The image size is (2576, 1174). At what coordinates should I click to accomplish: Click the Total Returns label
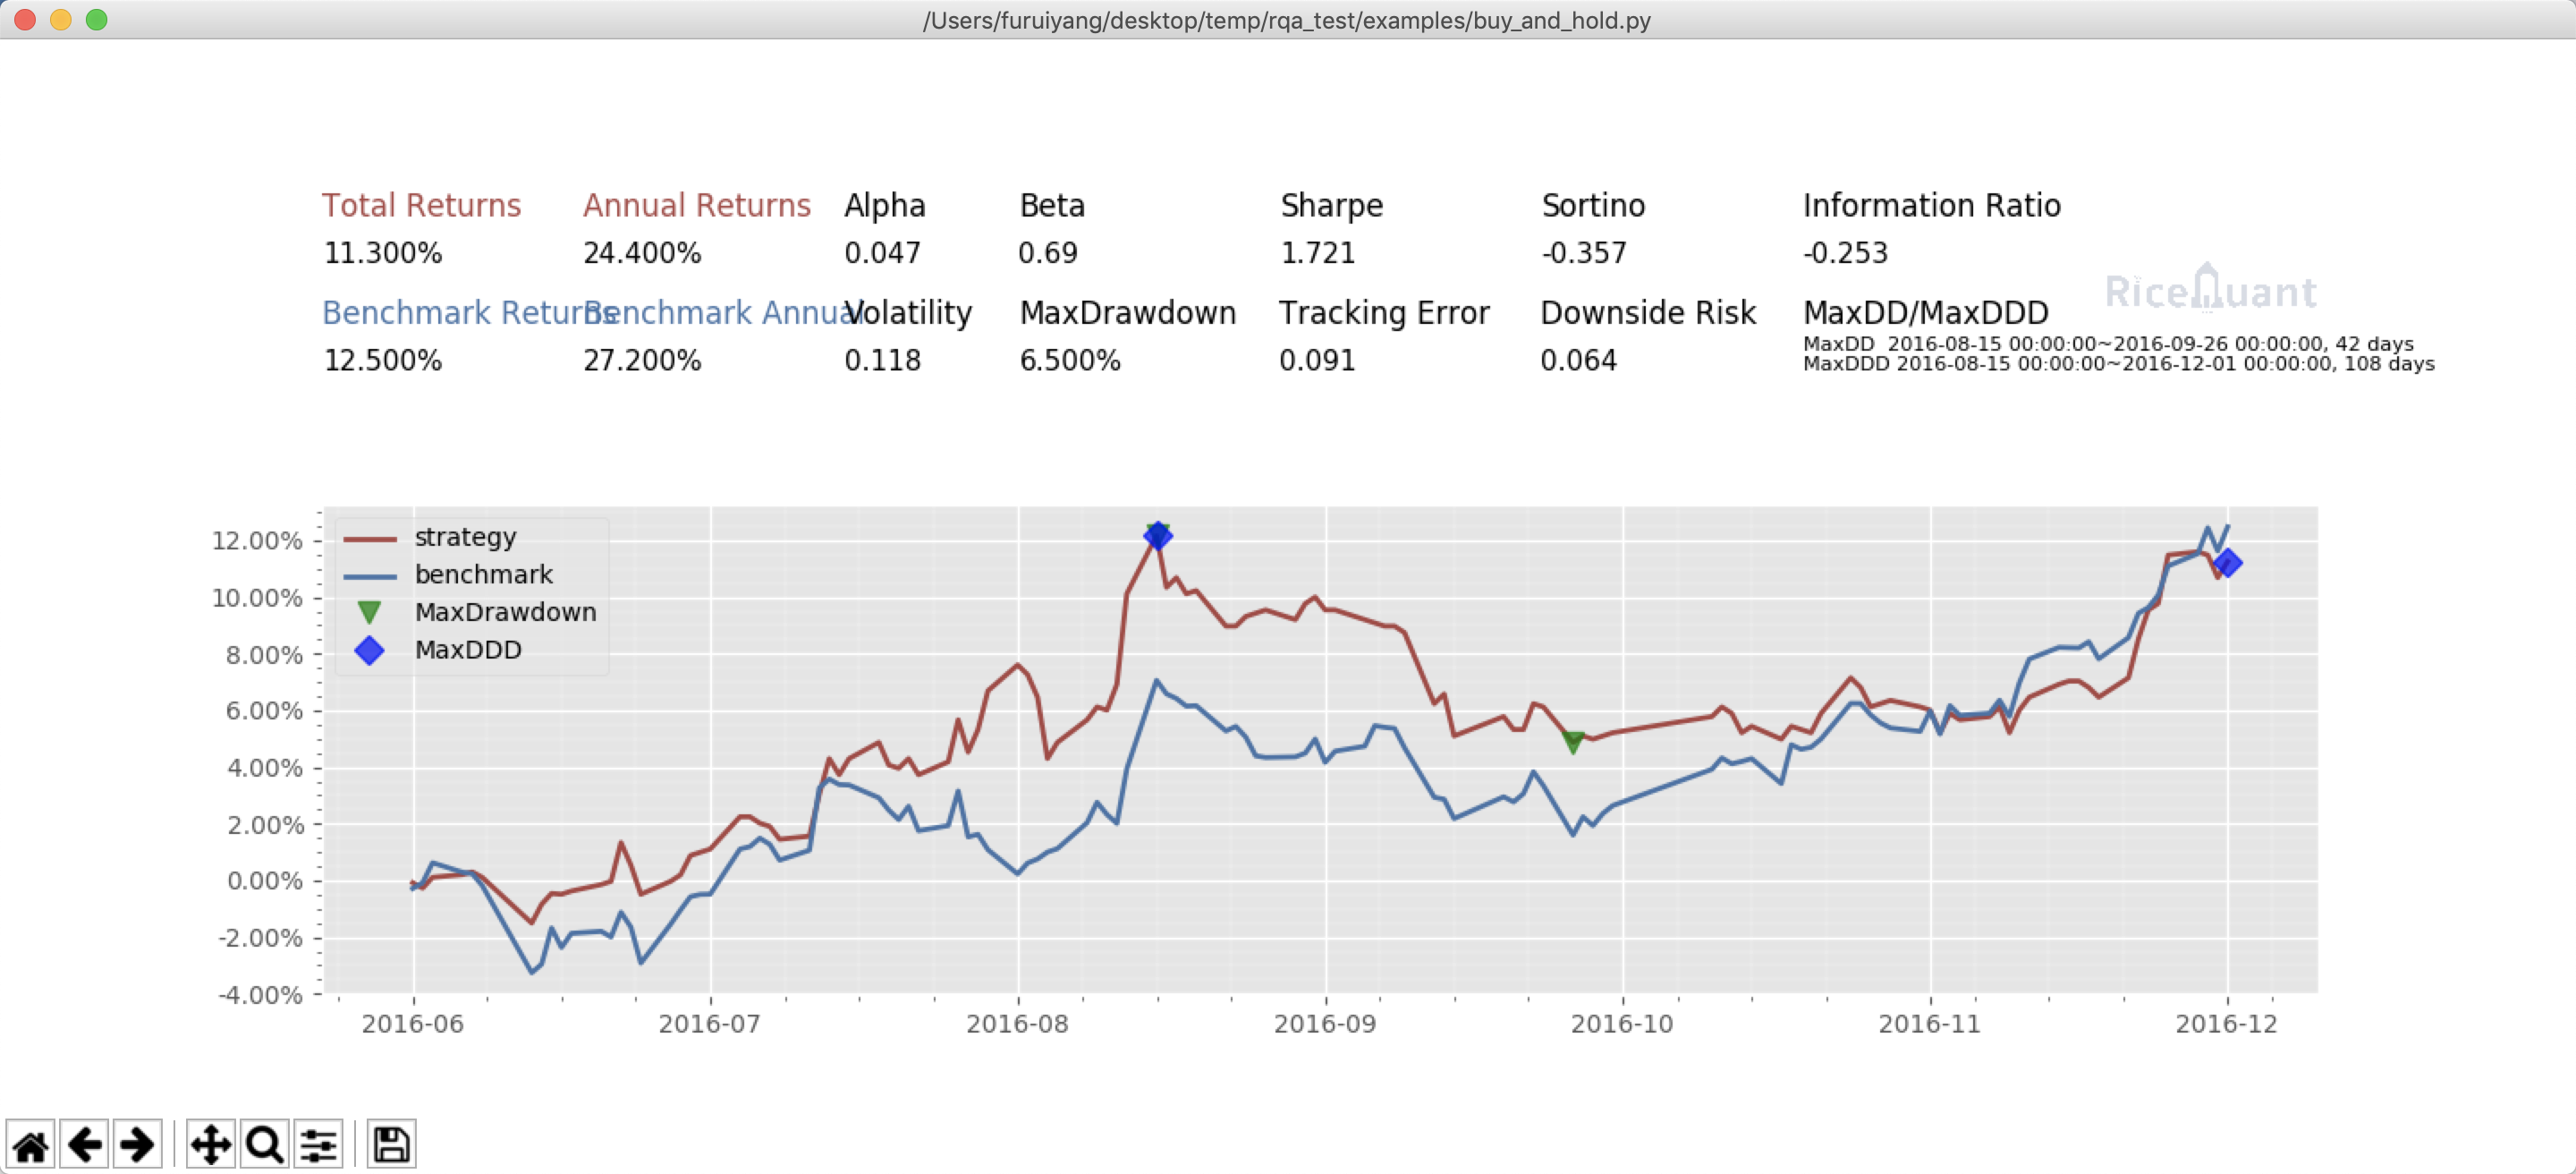click(421, 205)
